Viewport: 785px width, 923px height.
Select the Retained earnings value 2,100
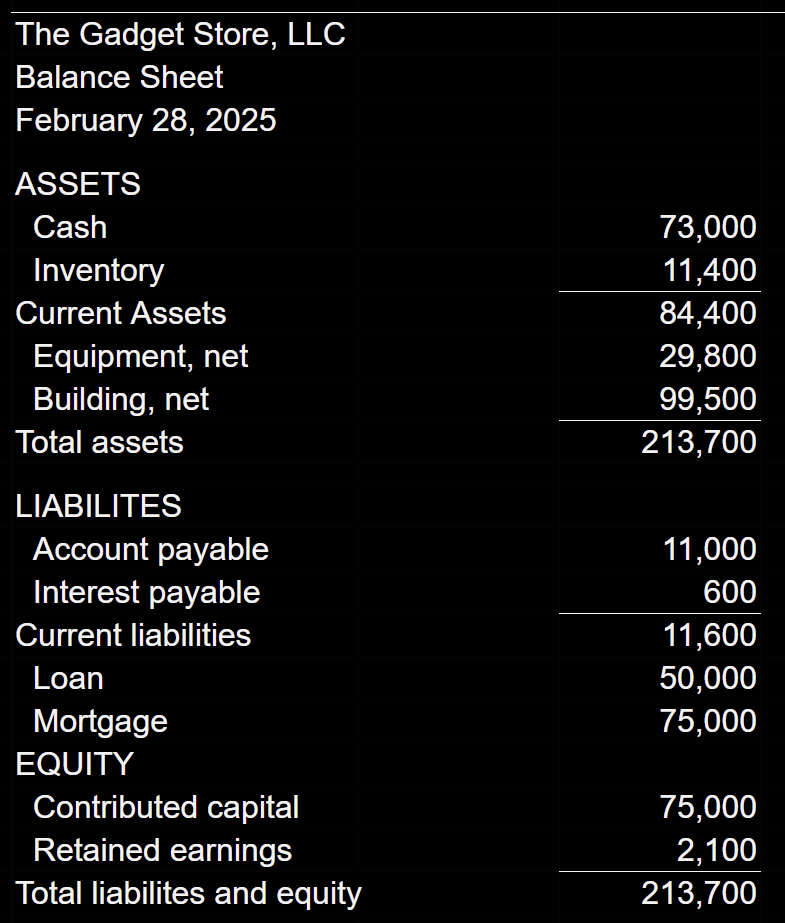(717, 850)
